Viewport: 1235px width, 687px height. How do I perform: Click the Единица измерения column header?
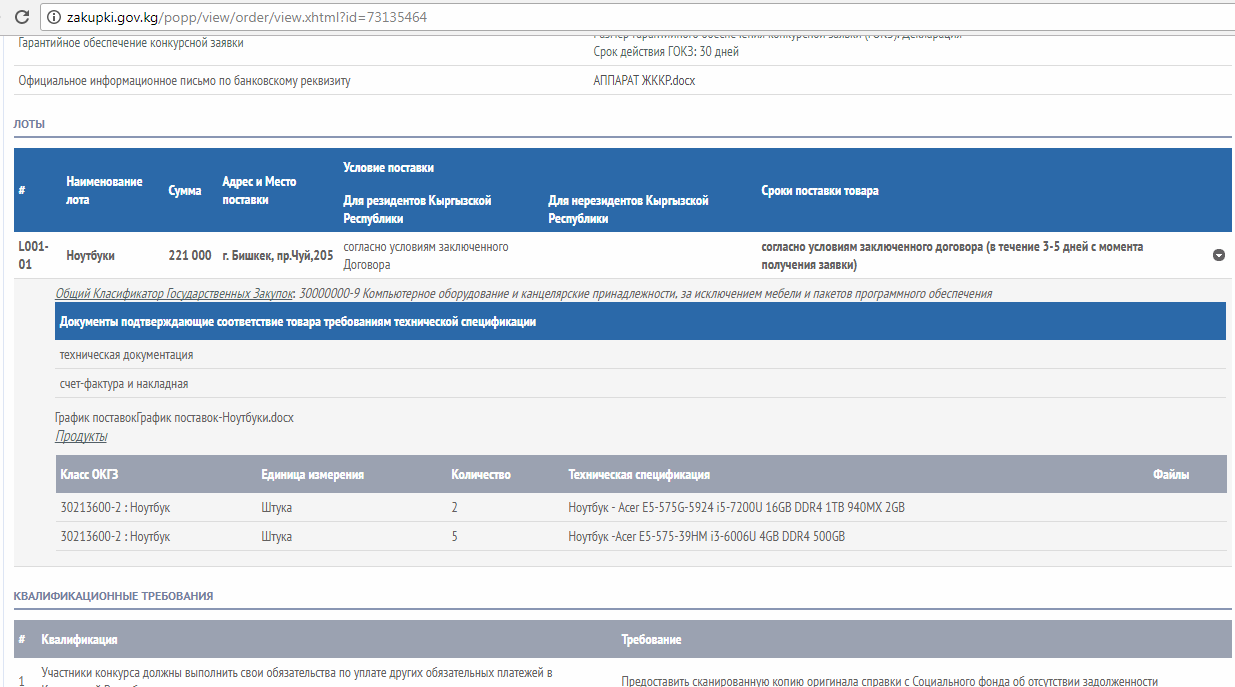[x=312, y=474]
